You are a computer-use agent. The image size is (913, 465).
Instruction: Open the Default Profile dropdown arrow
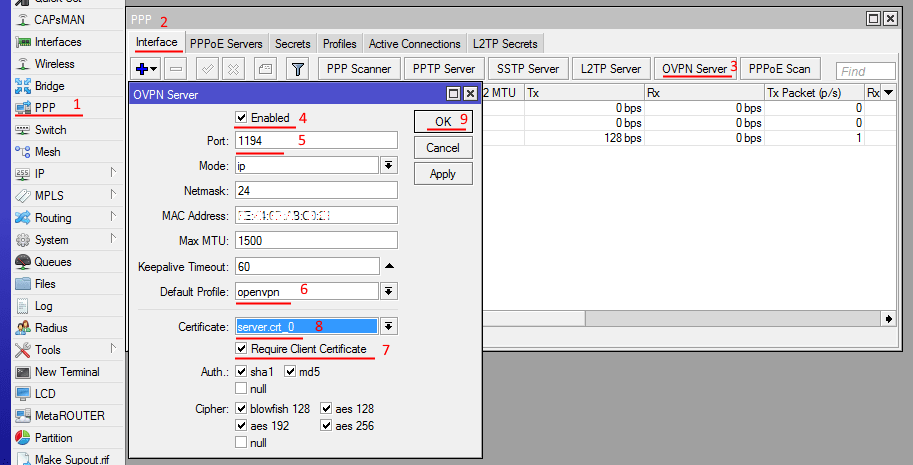pos(389,291)
